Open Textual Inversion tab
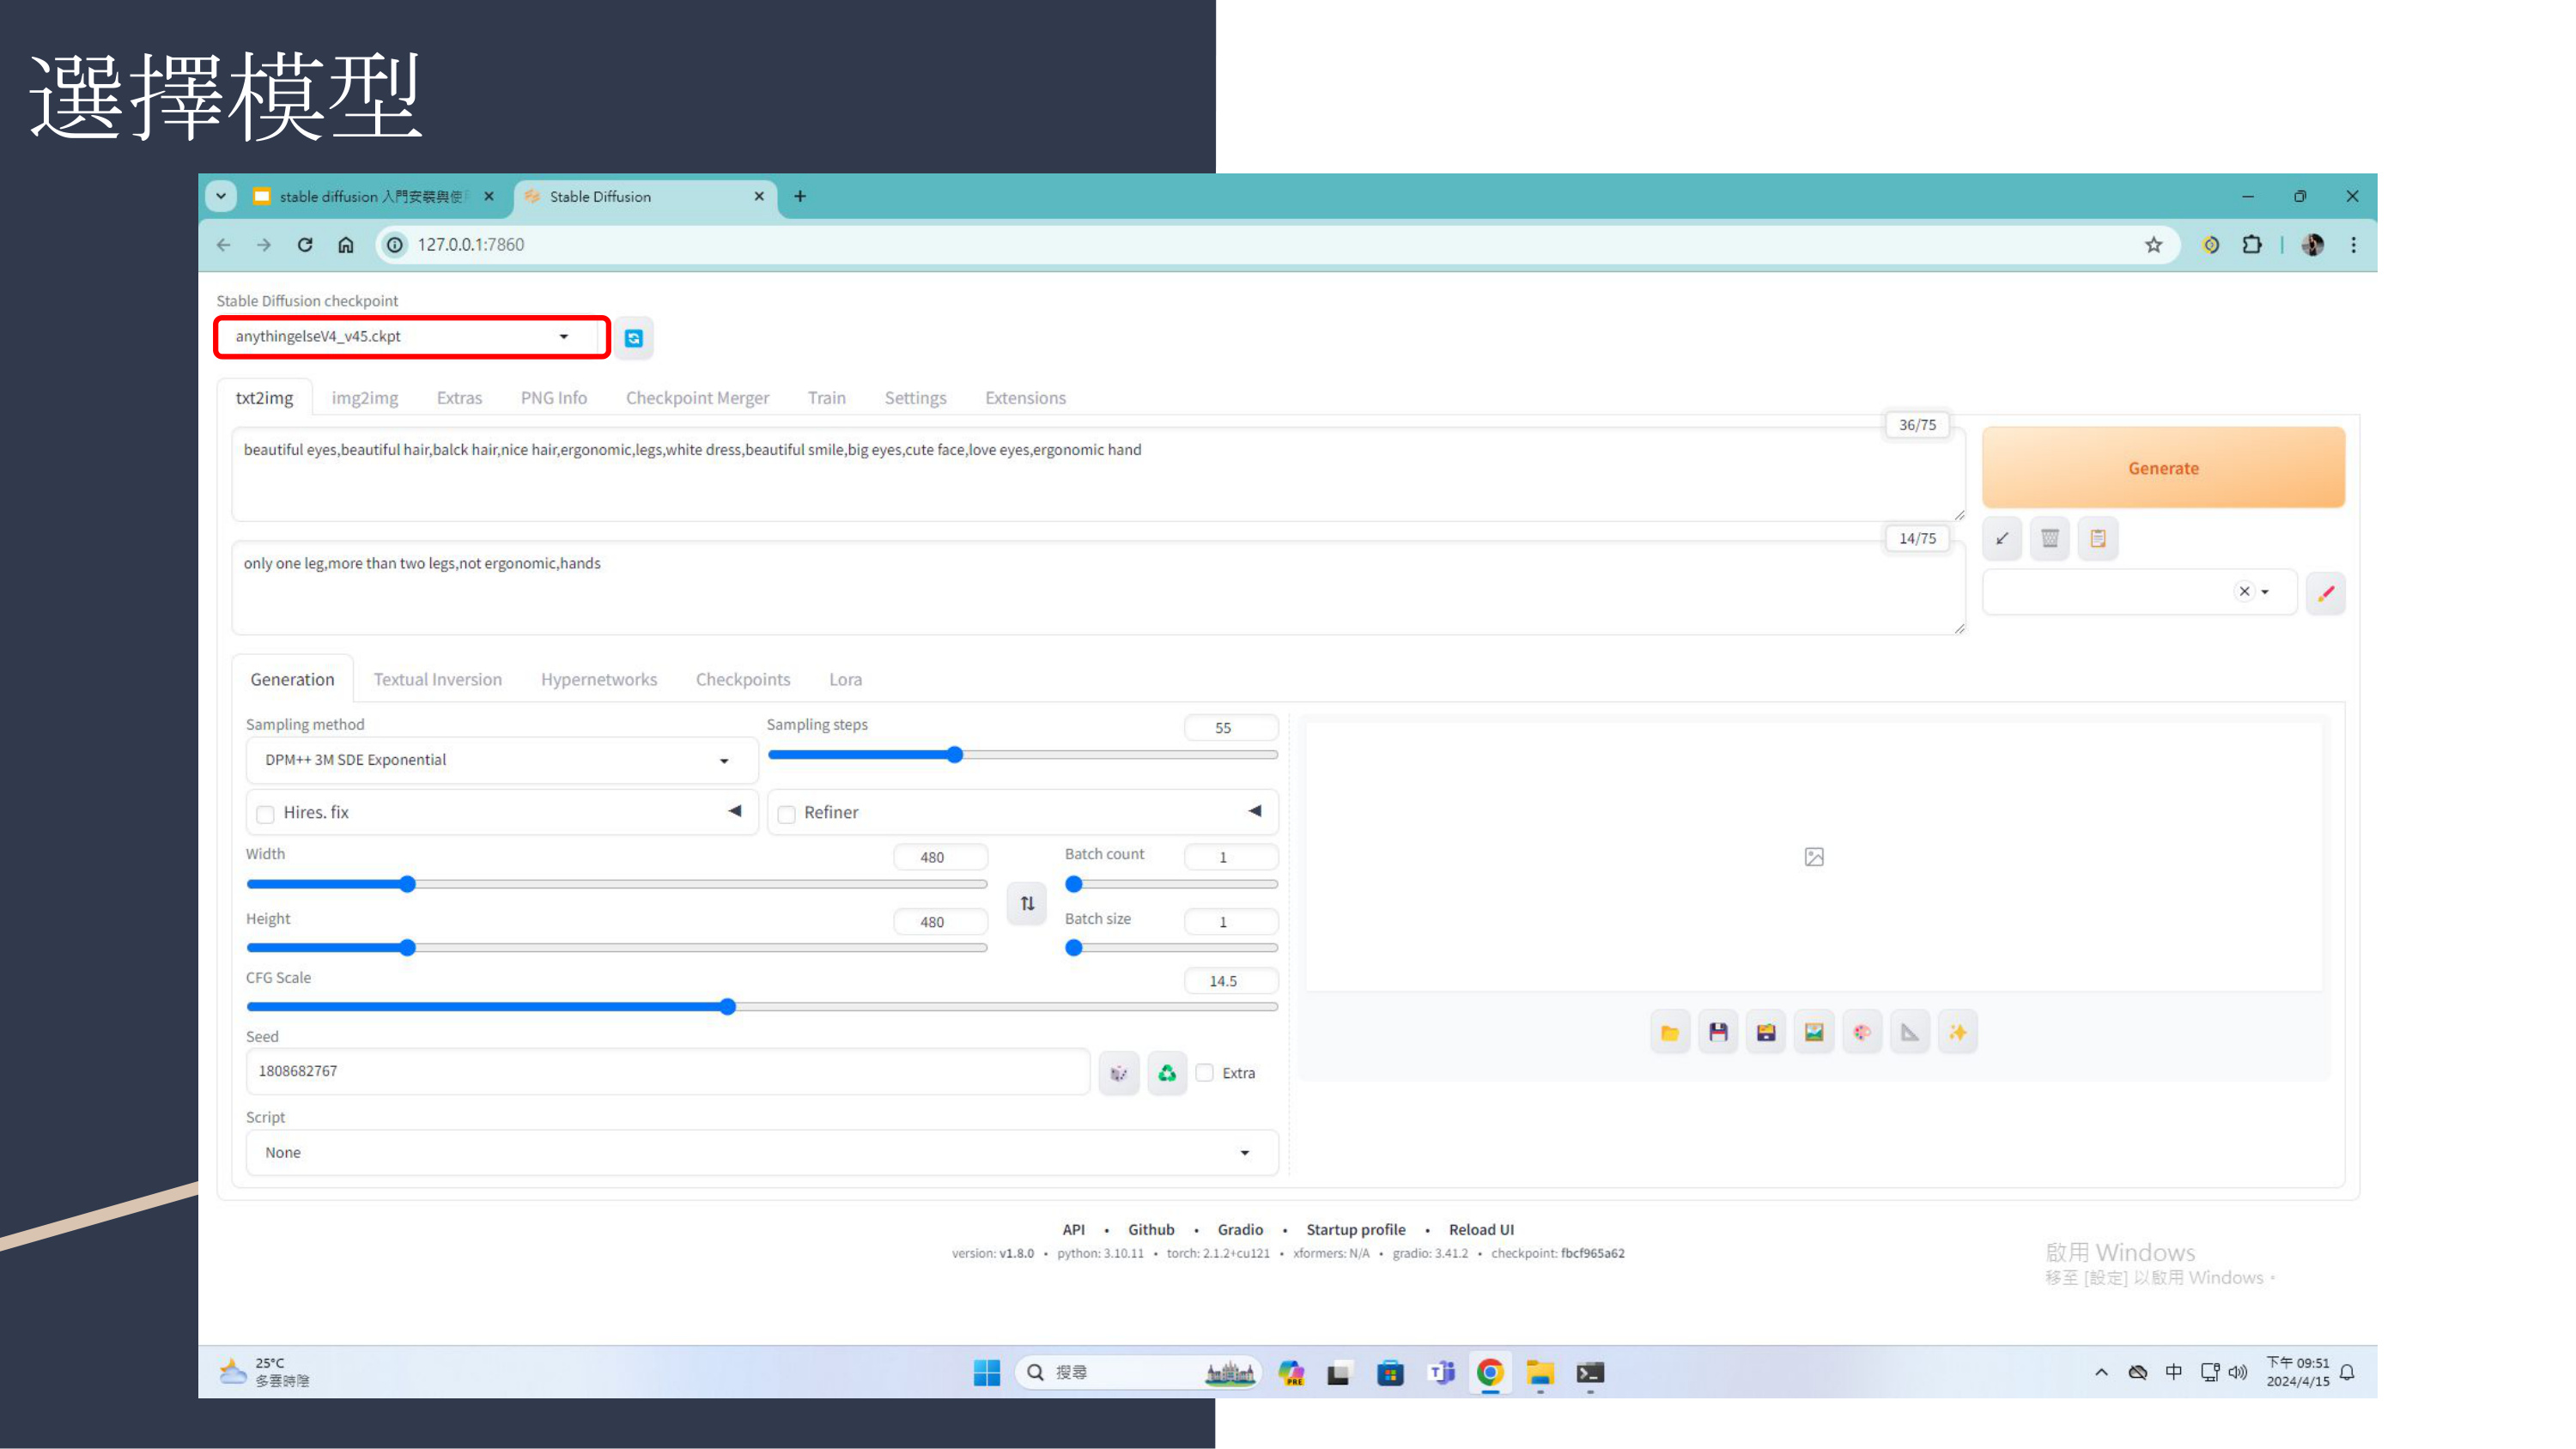Viewport: 2576px width, 1449px height. click(438, 680)
